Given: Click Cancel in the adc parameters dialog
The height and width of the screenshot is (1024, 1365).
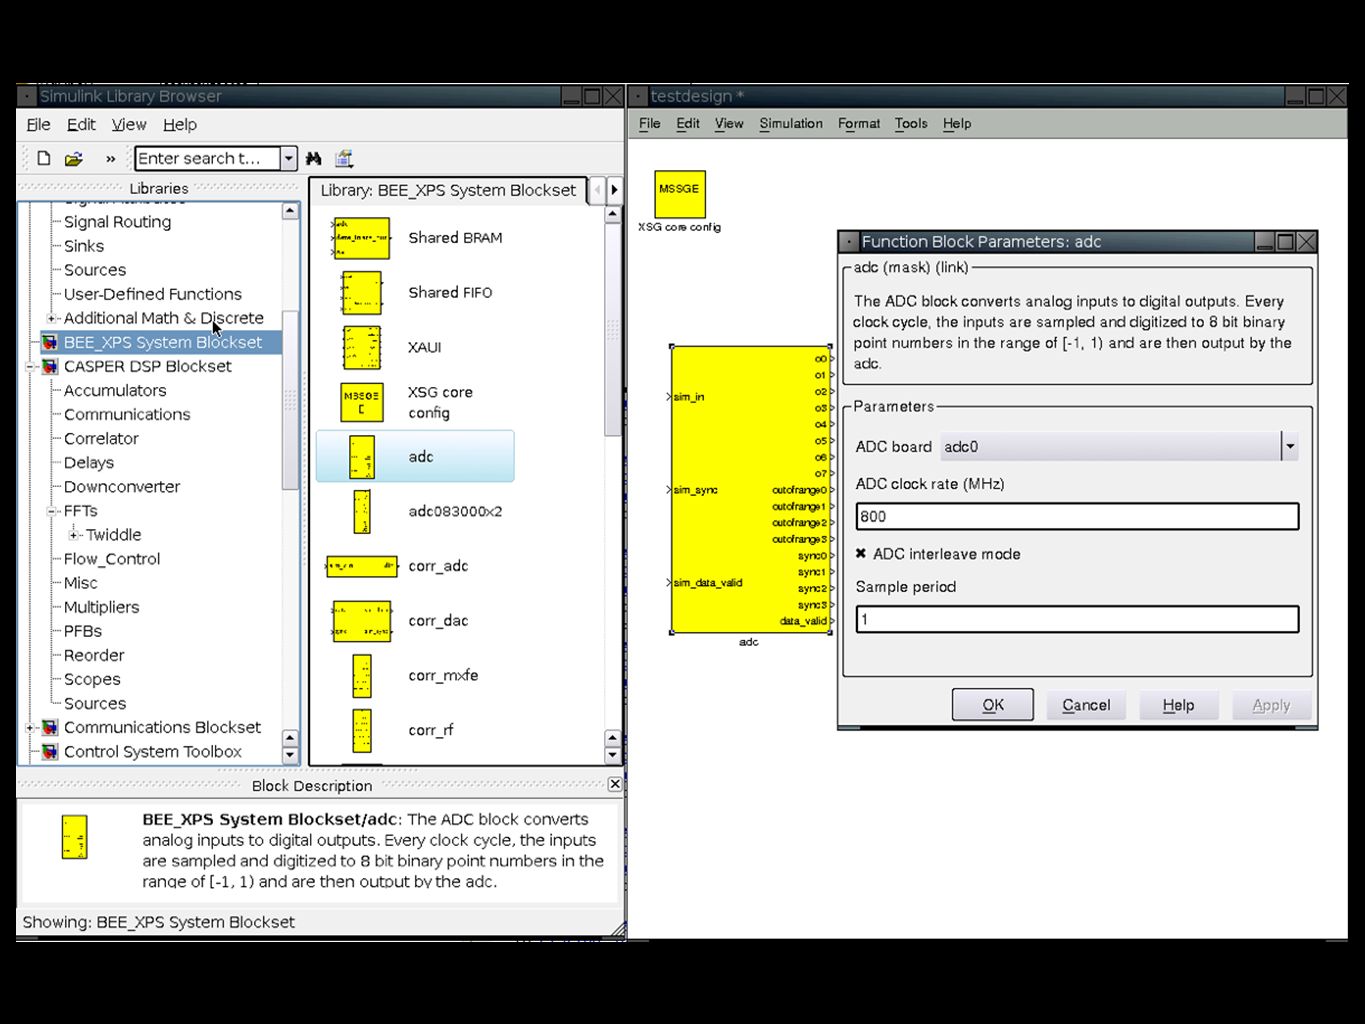Looking at the screenshot, I should pyautogui.click(x=1086, y=705).
